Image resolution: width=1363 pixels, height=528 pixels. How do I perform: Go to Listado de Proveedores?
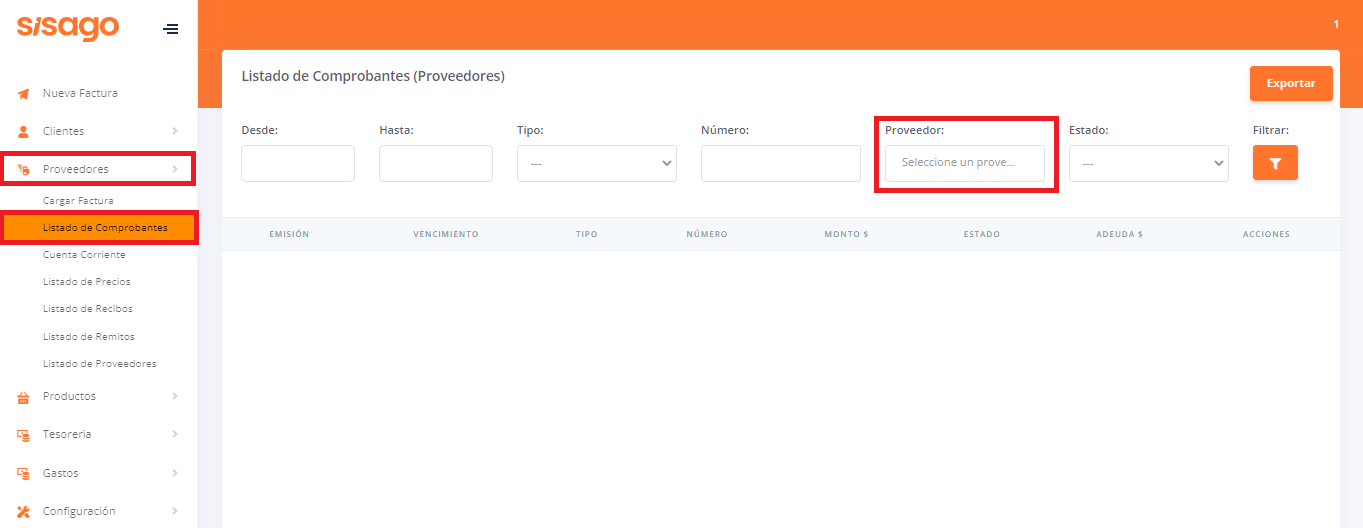[x=99, y=364]
